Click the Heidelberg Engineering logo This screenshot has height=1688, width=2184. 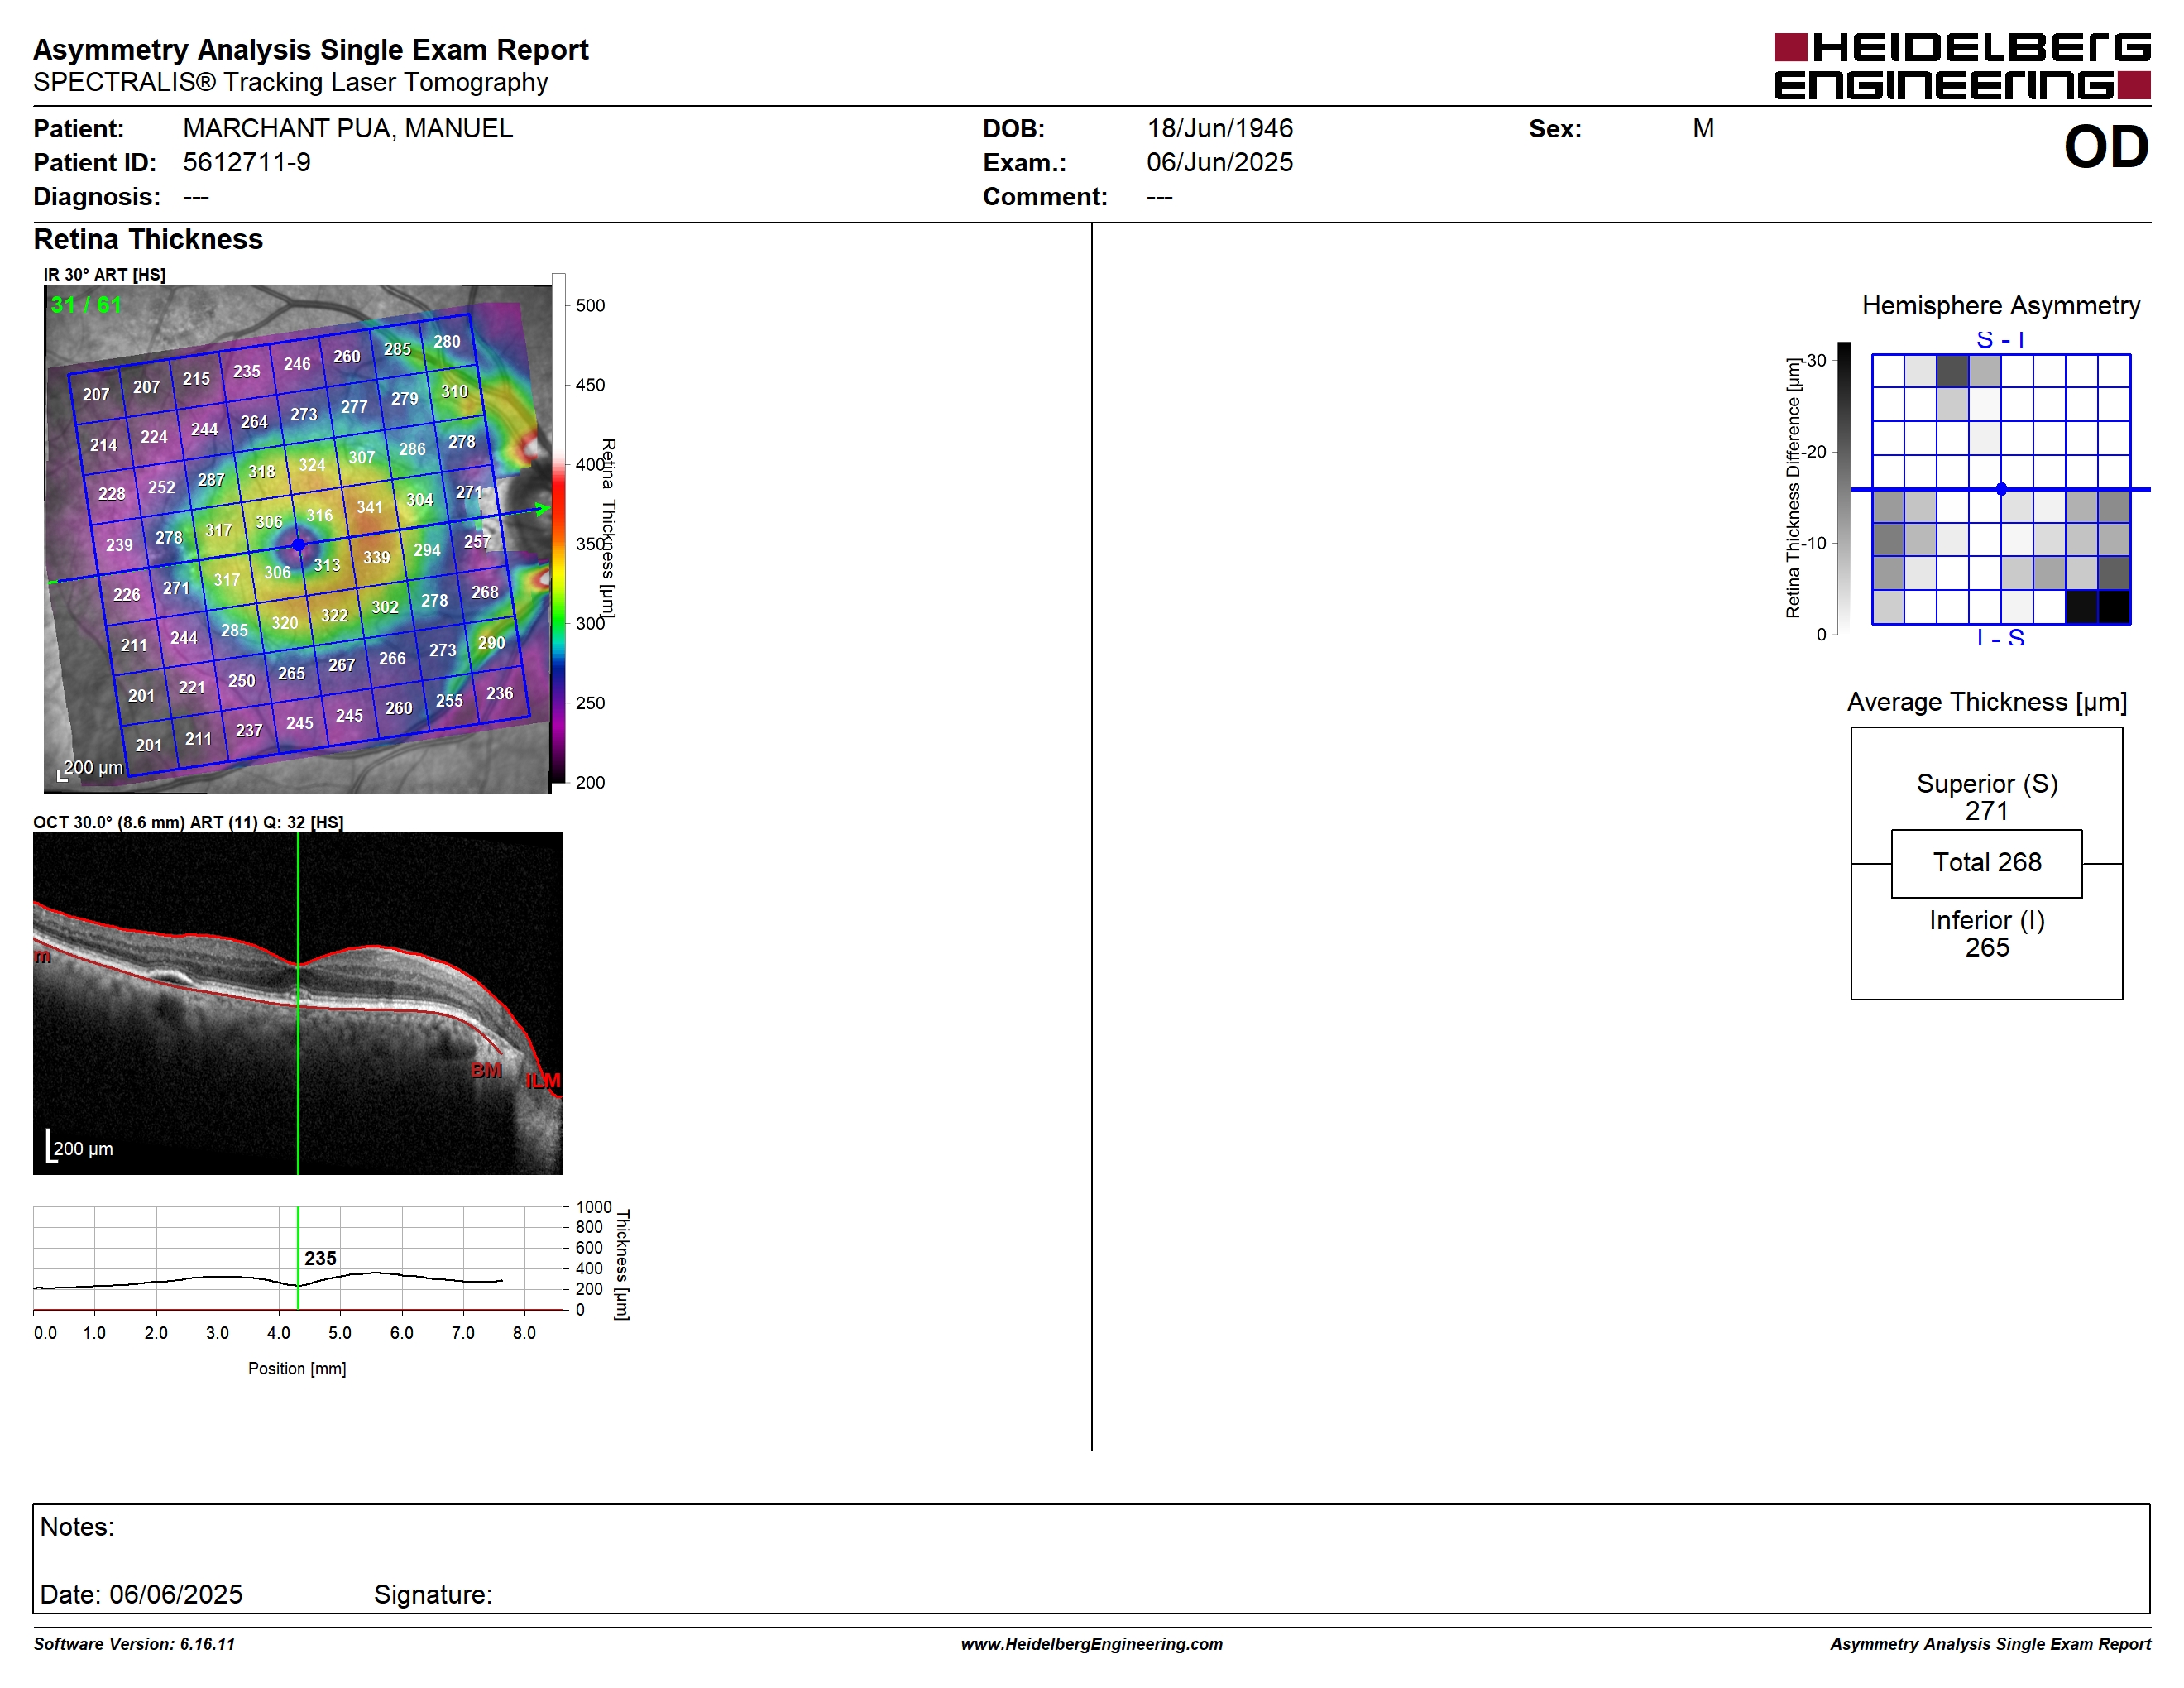pos(1962,66)
